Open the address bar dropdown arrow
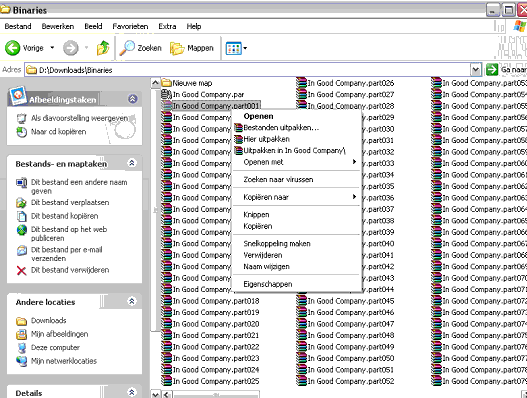The image size is (527, 398). click(475, 70)
